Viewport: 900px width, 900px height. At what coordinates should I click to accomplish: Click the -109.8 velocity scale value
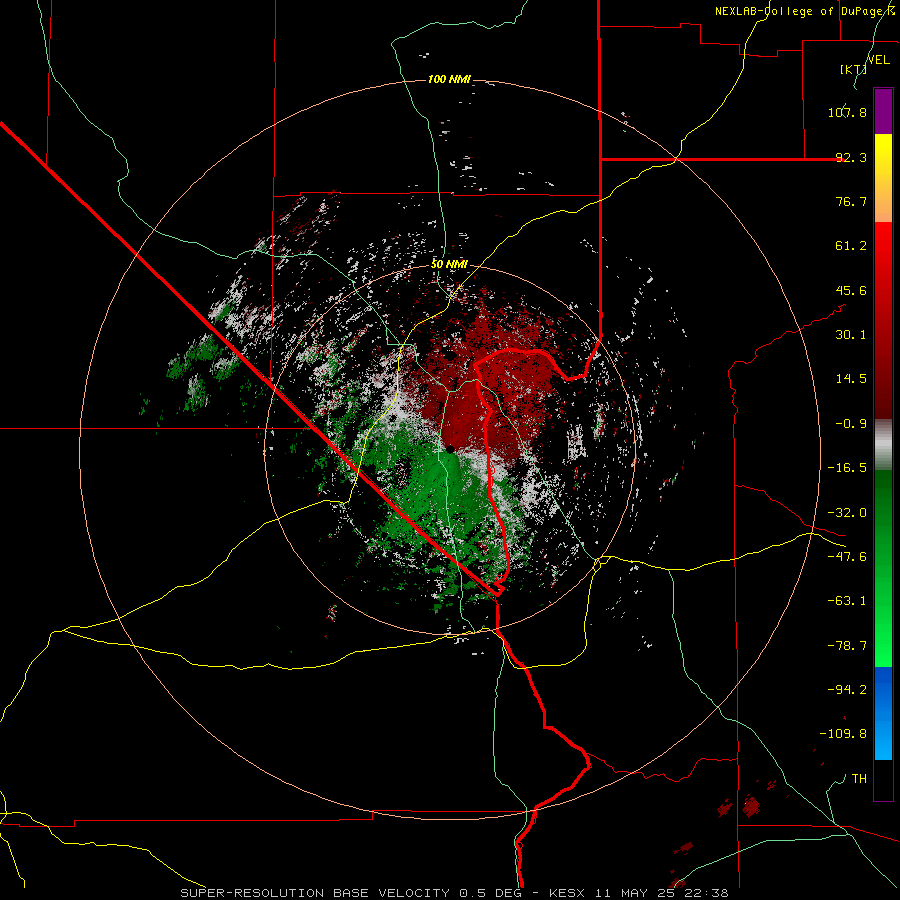pyautogui.click(x=843, y=734)
